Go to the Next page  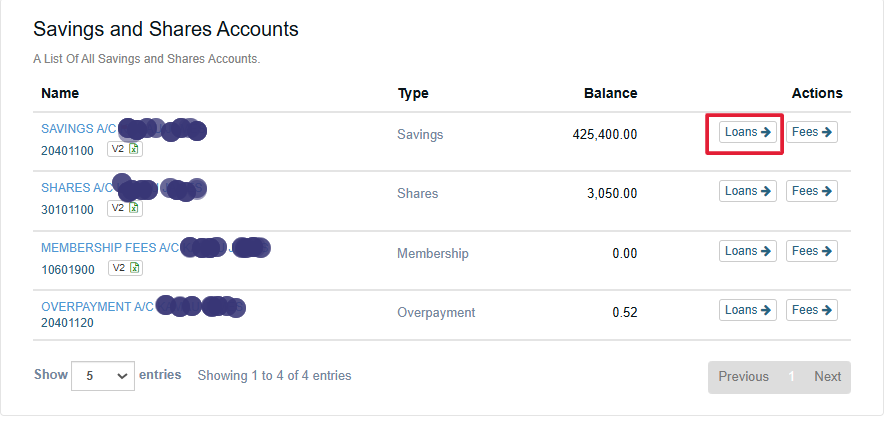click(x=827, y=377)
